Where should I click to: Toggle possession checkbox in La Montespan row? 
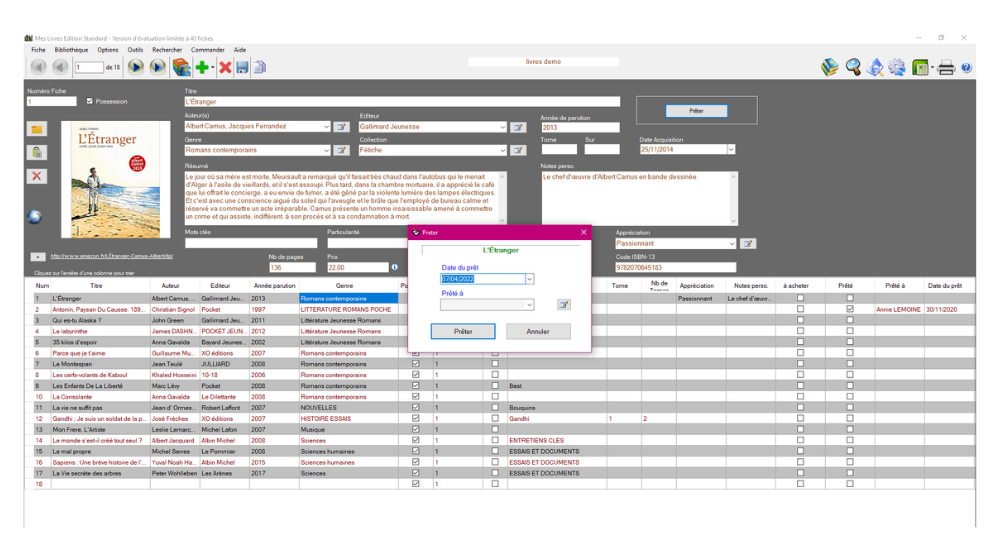point(416,364)
